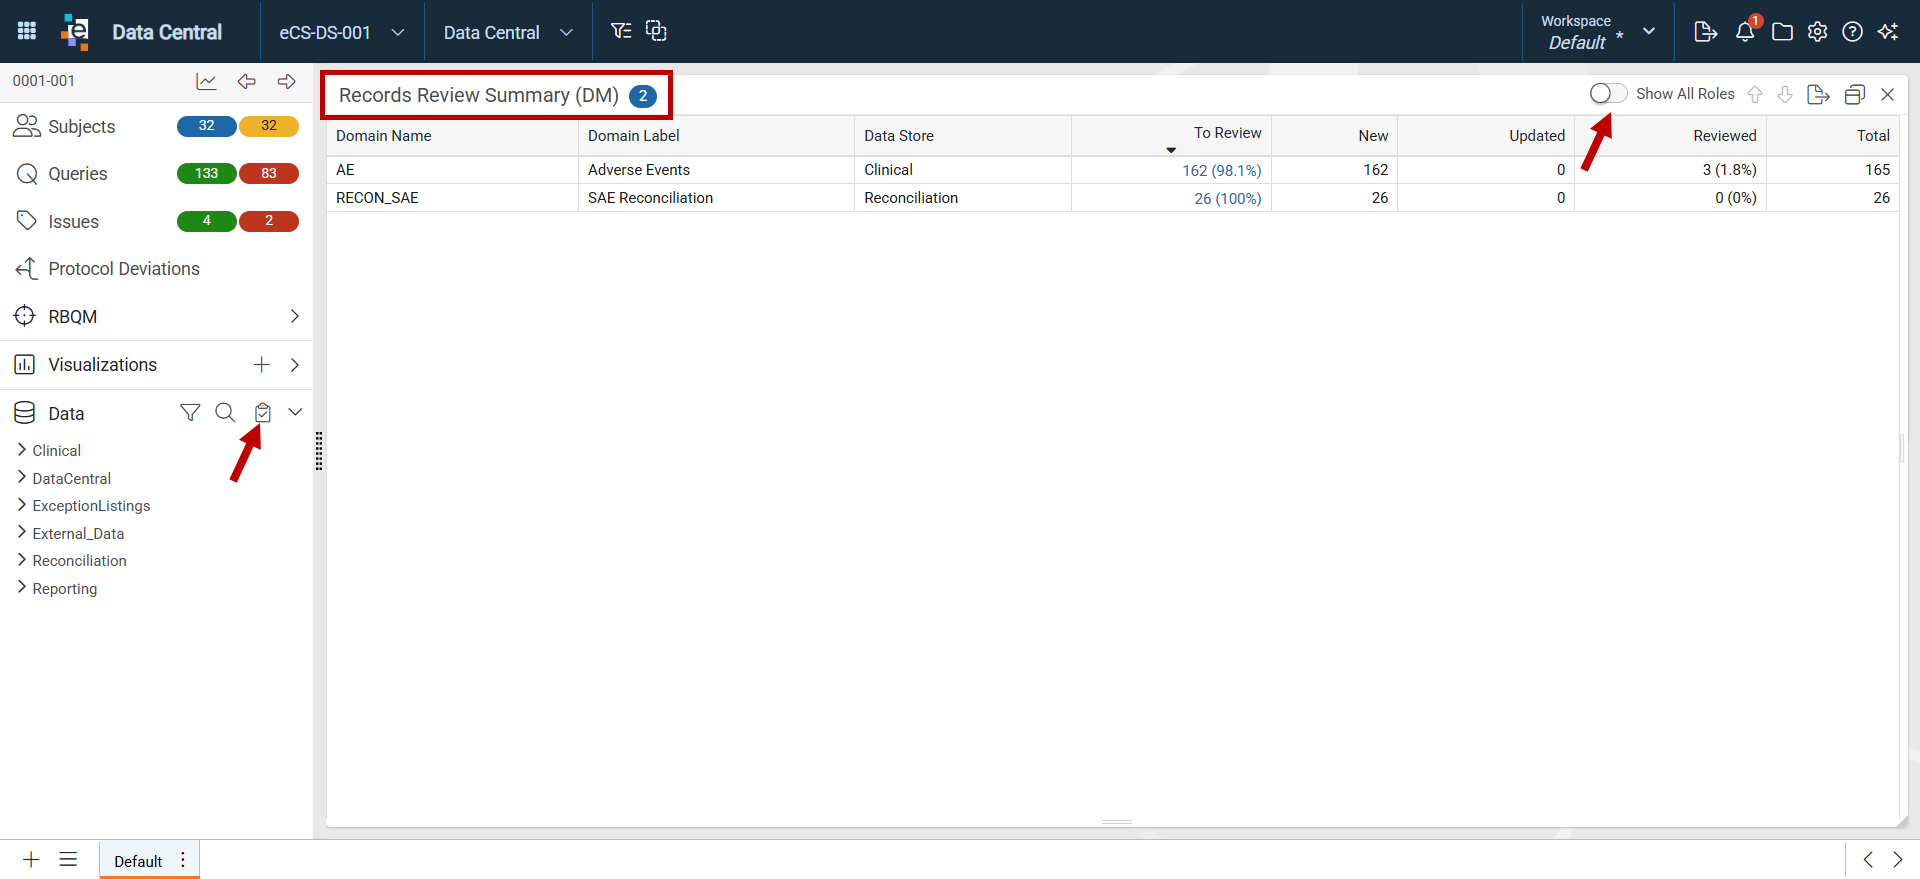Sort by the To Review column header
Viewport: 1920px width, 879px height.
[x=1227, y=133]
